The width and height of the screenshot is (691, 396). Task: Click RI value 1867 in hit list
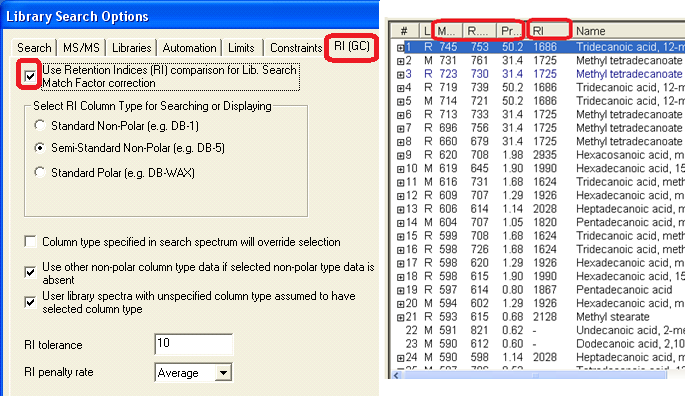click(545, 290)
